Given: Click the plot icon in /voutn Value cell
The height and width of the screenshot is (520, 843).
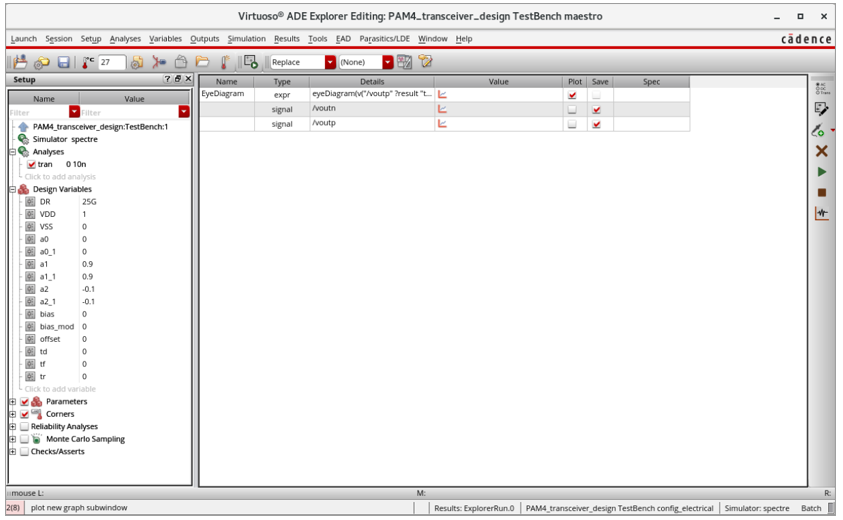Looking at the screenshot, I should pos(442,109).
